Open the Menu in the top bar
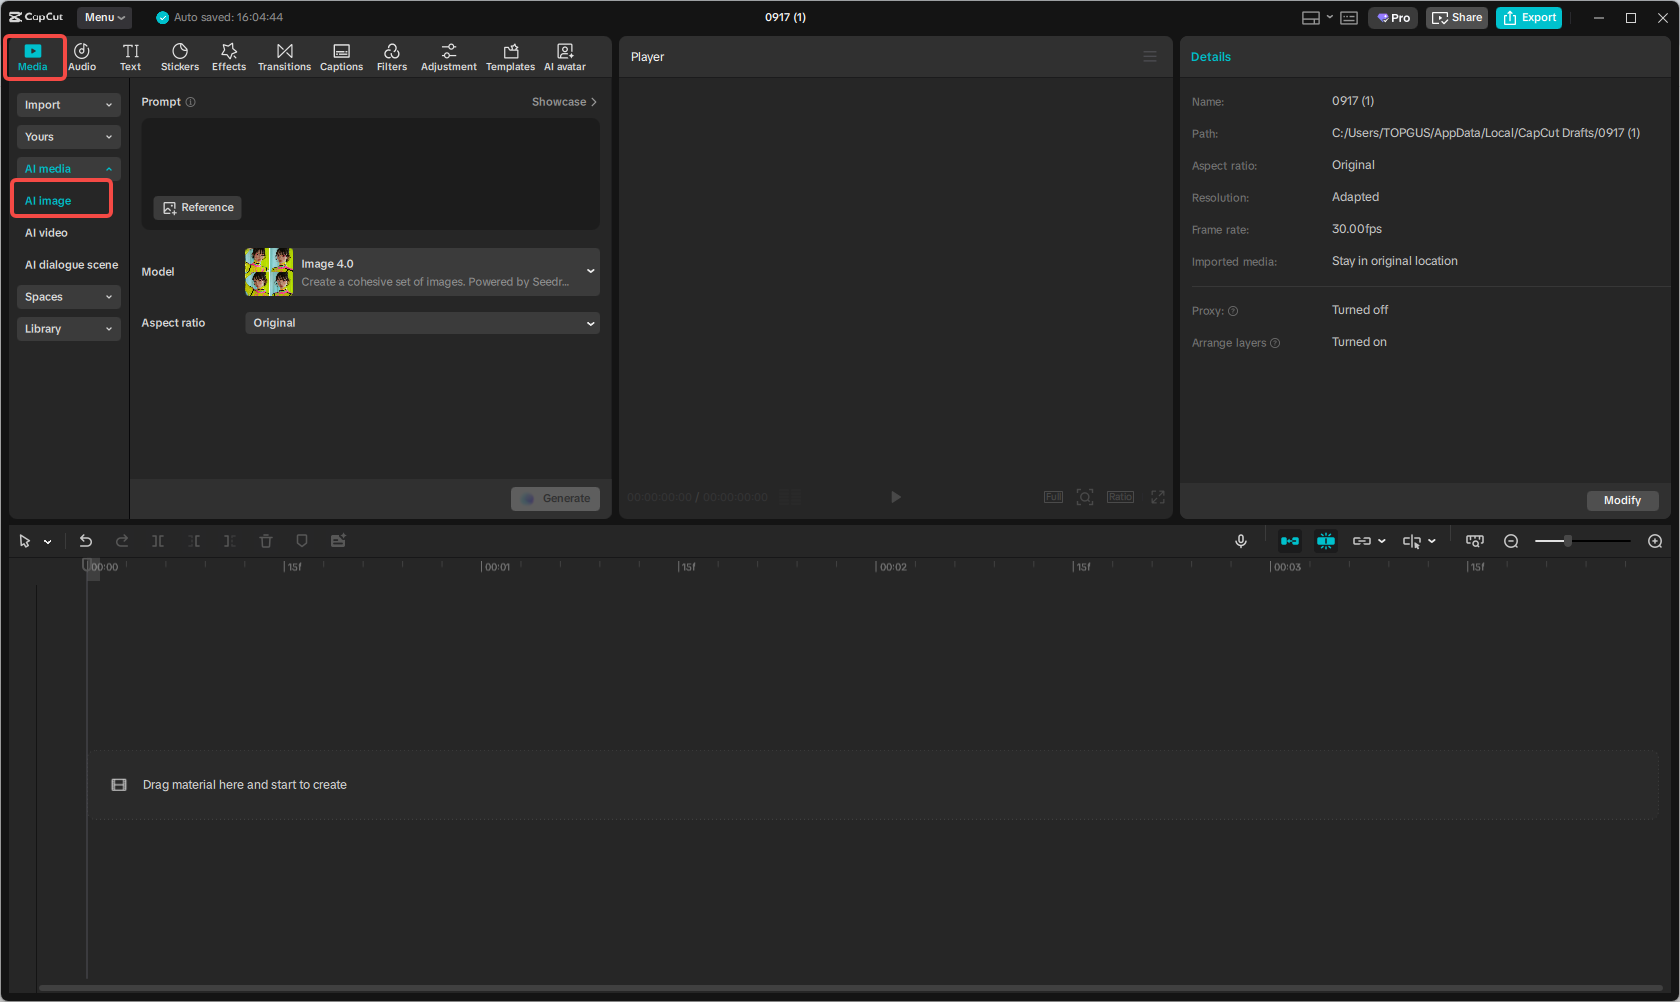The image size is (1680, 1002). (x=103, y=17)
